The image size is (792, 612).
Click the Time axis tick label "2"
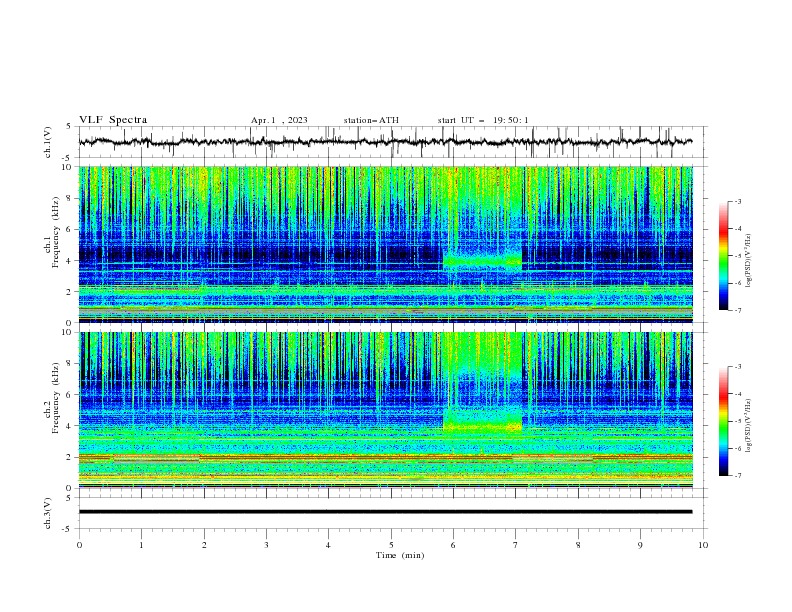(204, 545)
